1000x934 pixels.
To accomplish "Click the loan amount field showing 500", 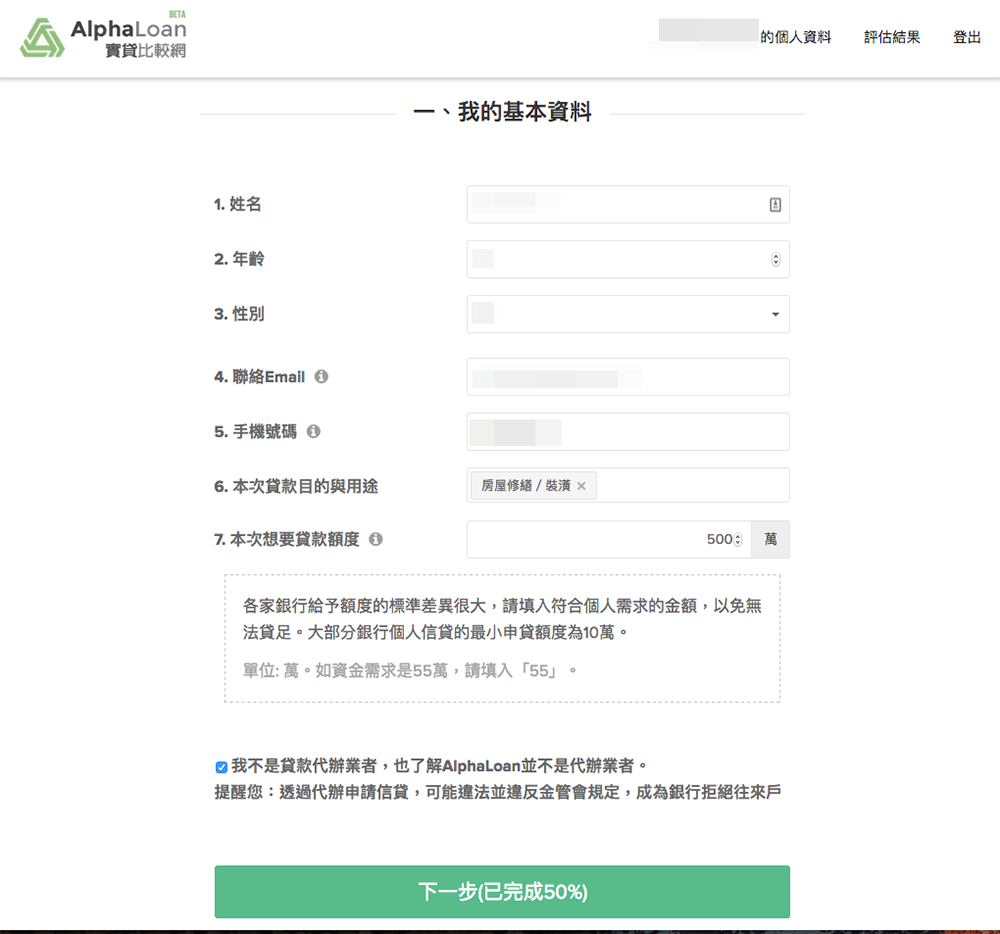I will 608,539.
